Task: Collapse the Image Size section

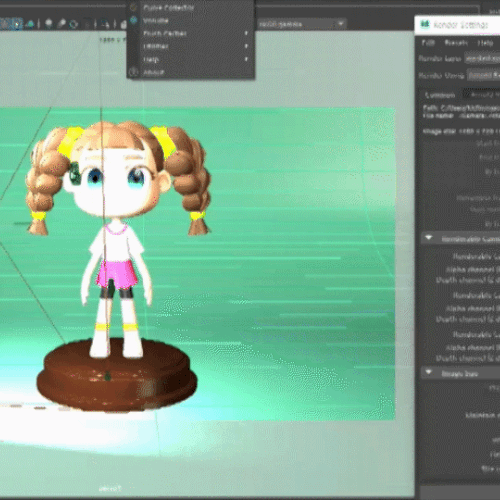Action: (x=429, y=372)
